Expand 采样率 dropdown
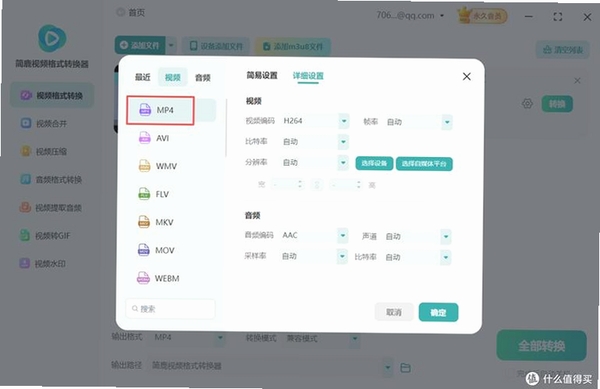The width and height of the screenshot is (600, 389). (x=342, y=256)
